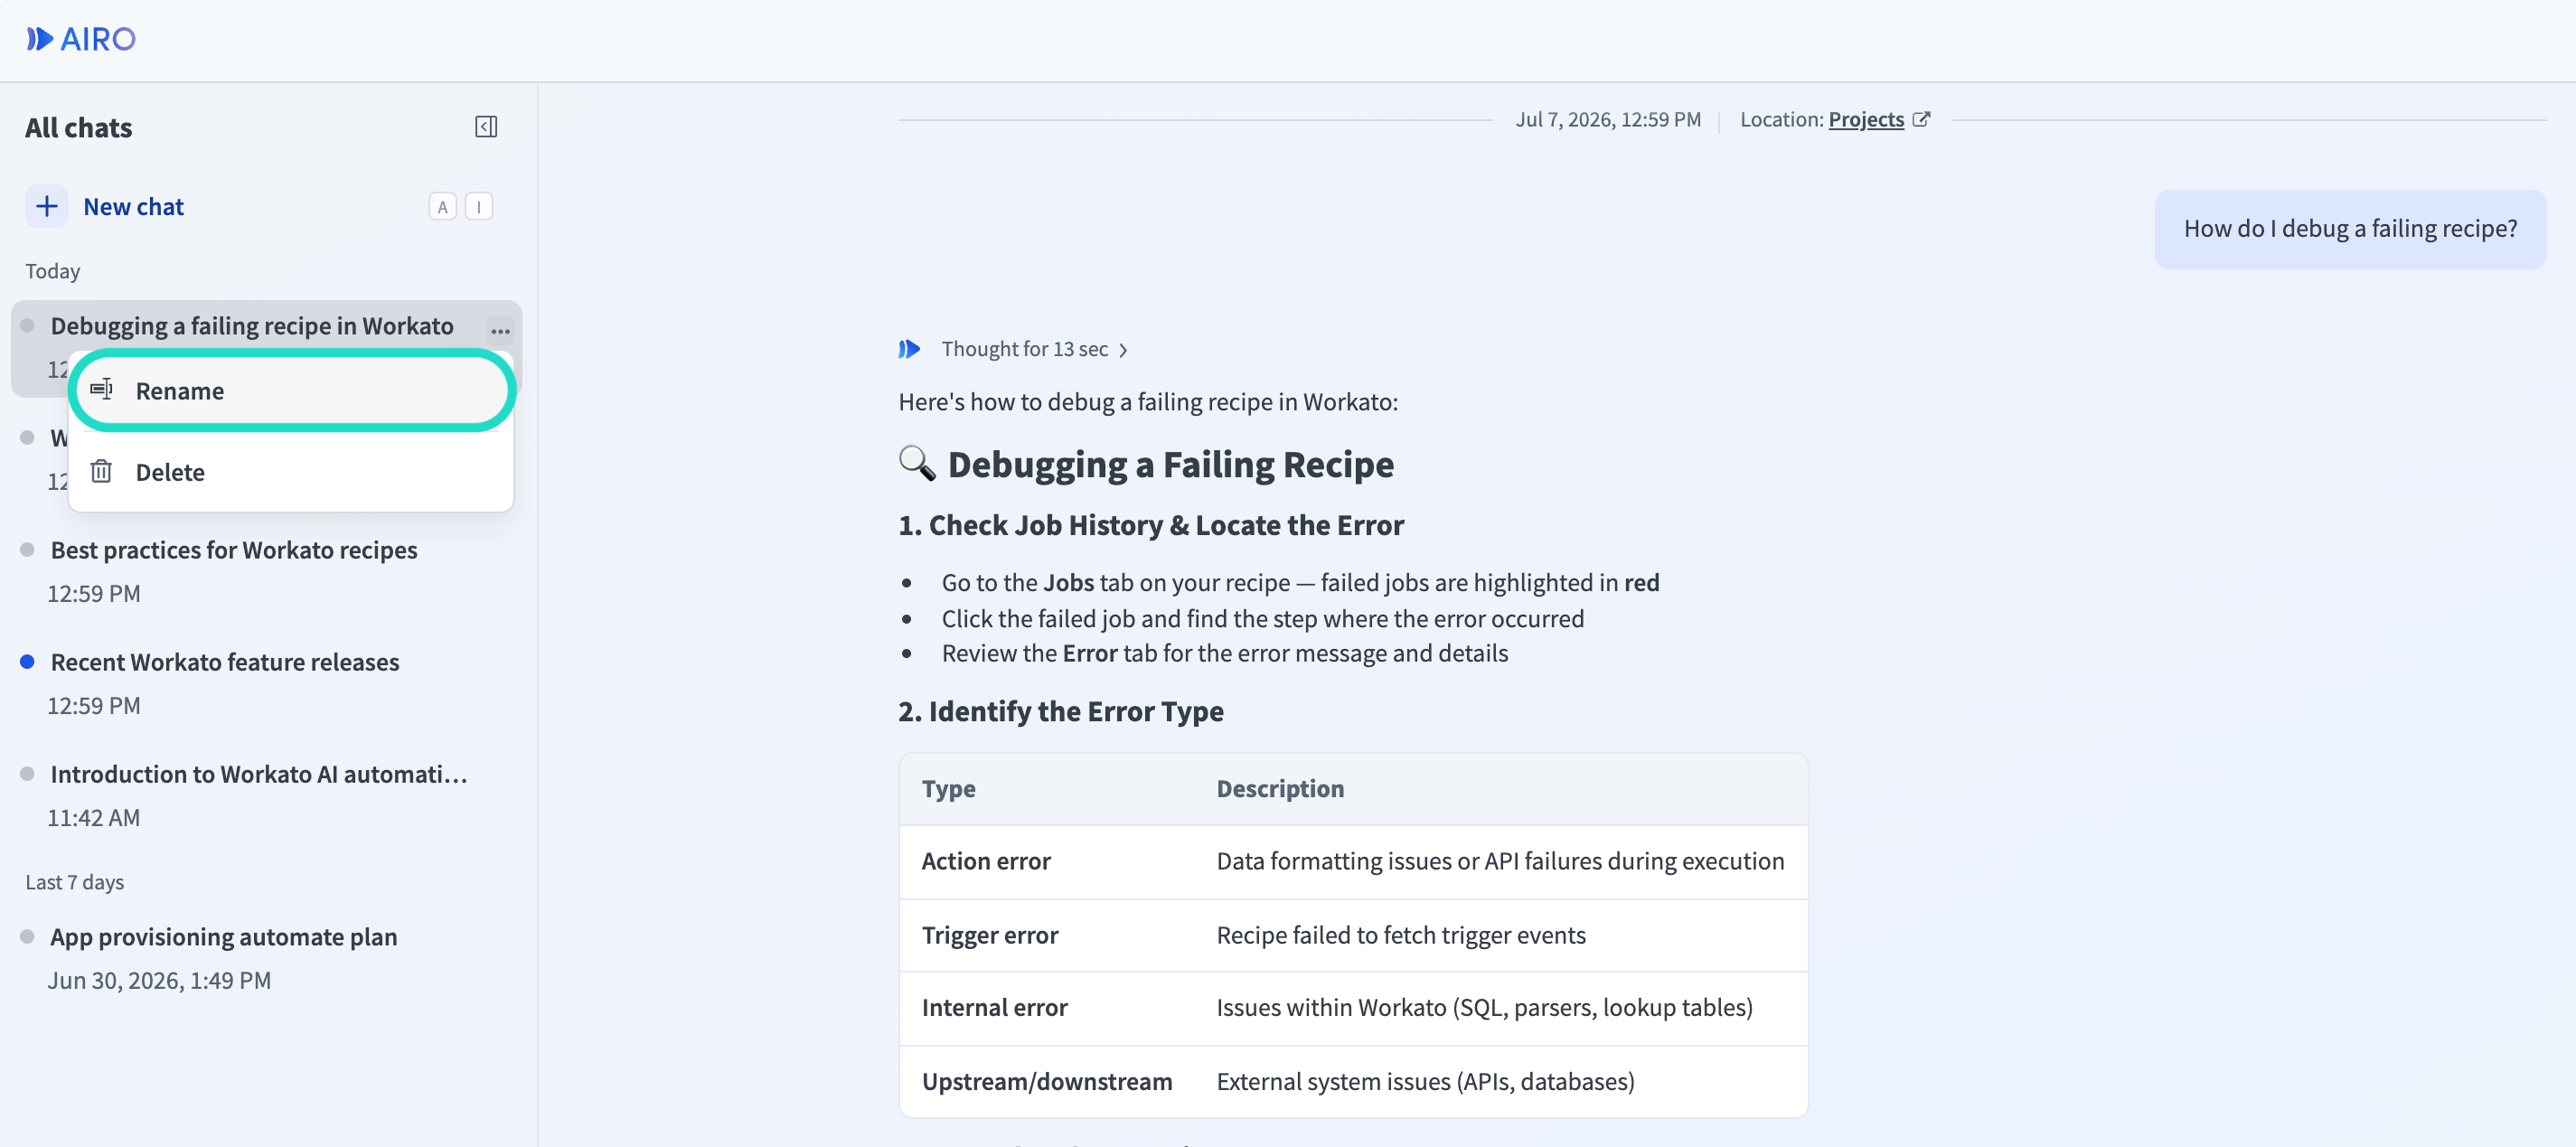Click the AIRO icon beside Thought for 13 sec

tap(909, 349)
